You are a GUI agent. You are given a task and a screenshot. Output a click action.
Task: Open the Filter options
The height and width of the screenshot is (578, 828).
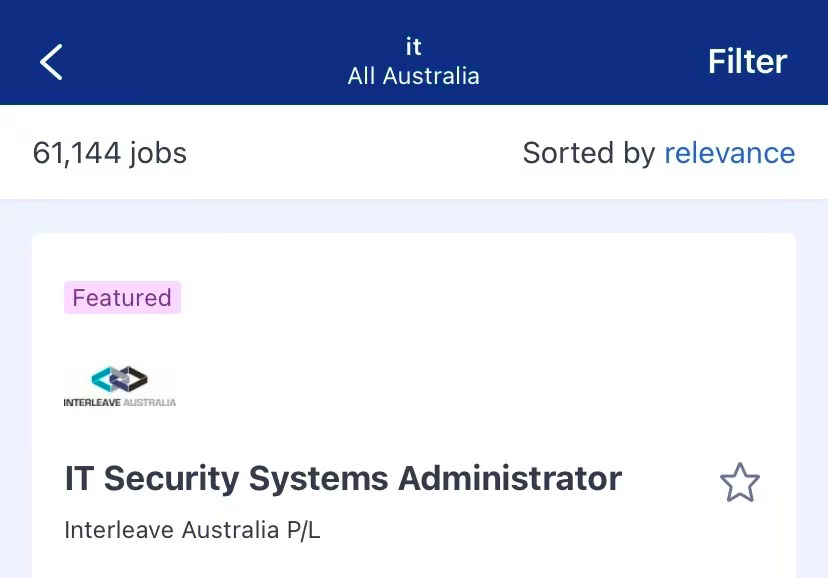(x=747, y=61)
